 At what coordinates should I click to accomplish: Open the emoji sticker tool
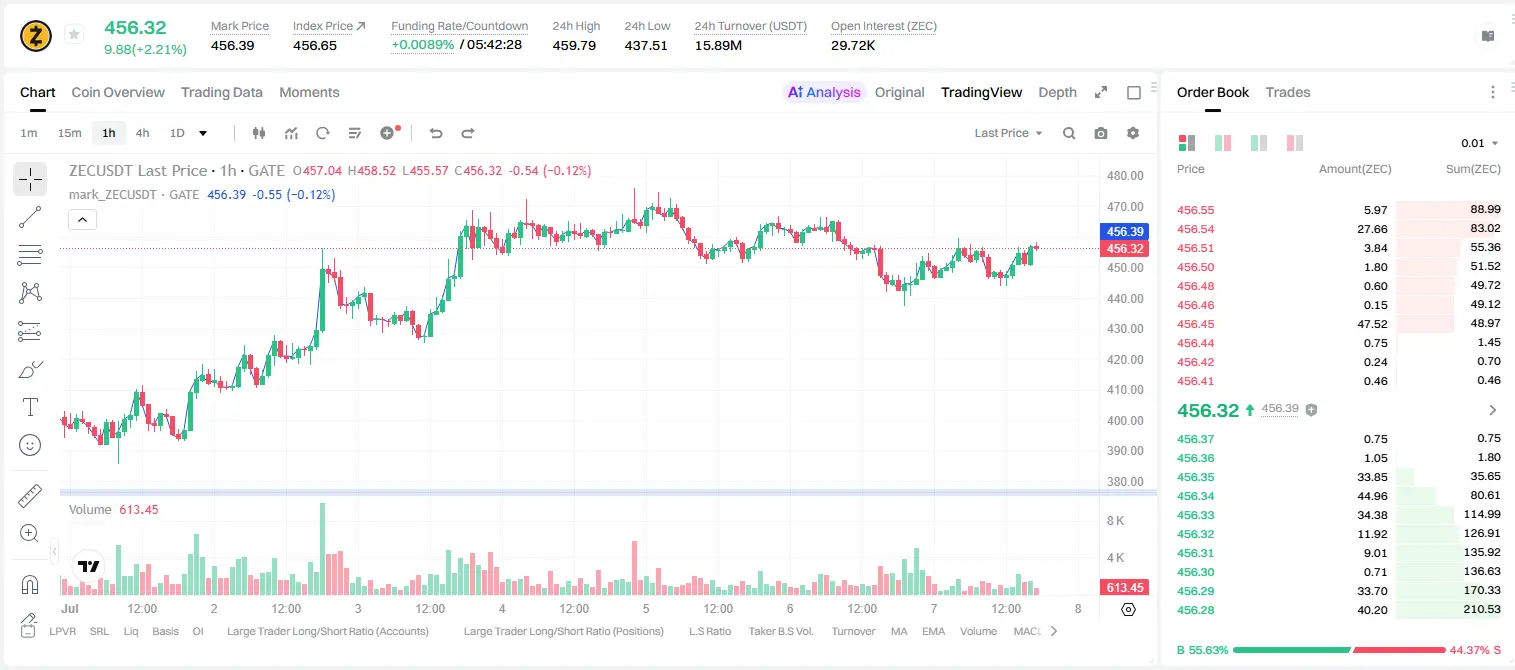(30, 445)
